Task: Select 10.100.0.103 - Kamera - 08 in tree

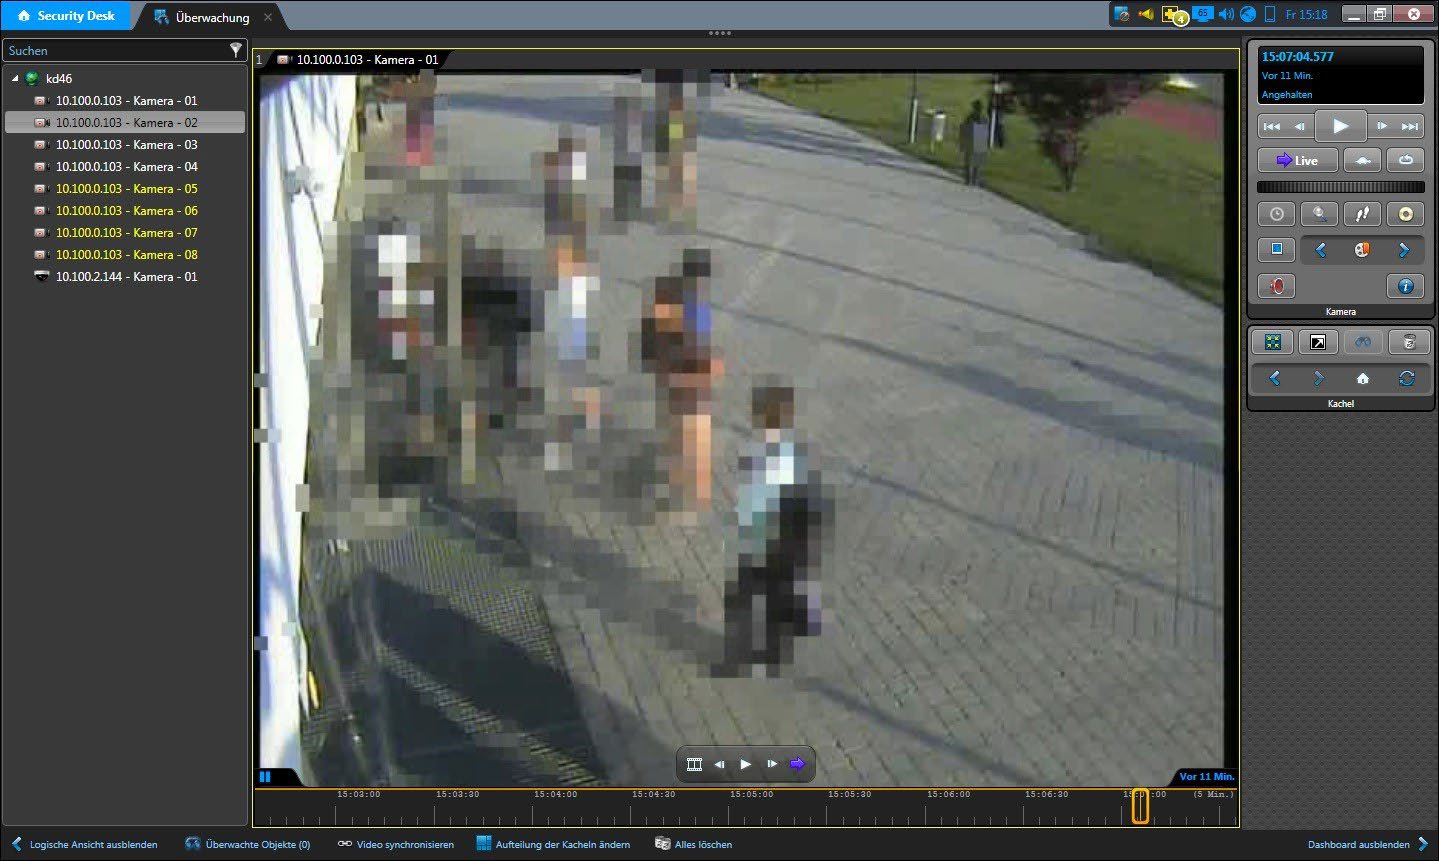Action: [126, 255]
